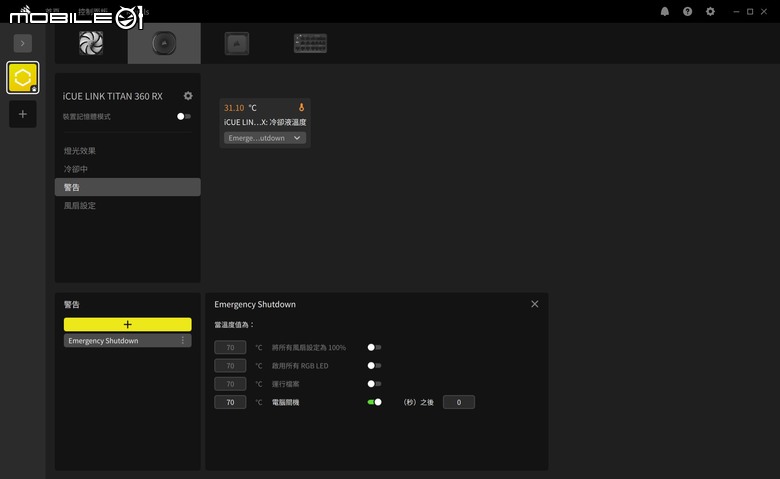Enable set all fans to 100% toggle
The image size is (780, 479).
tap(374, 347)
